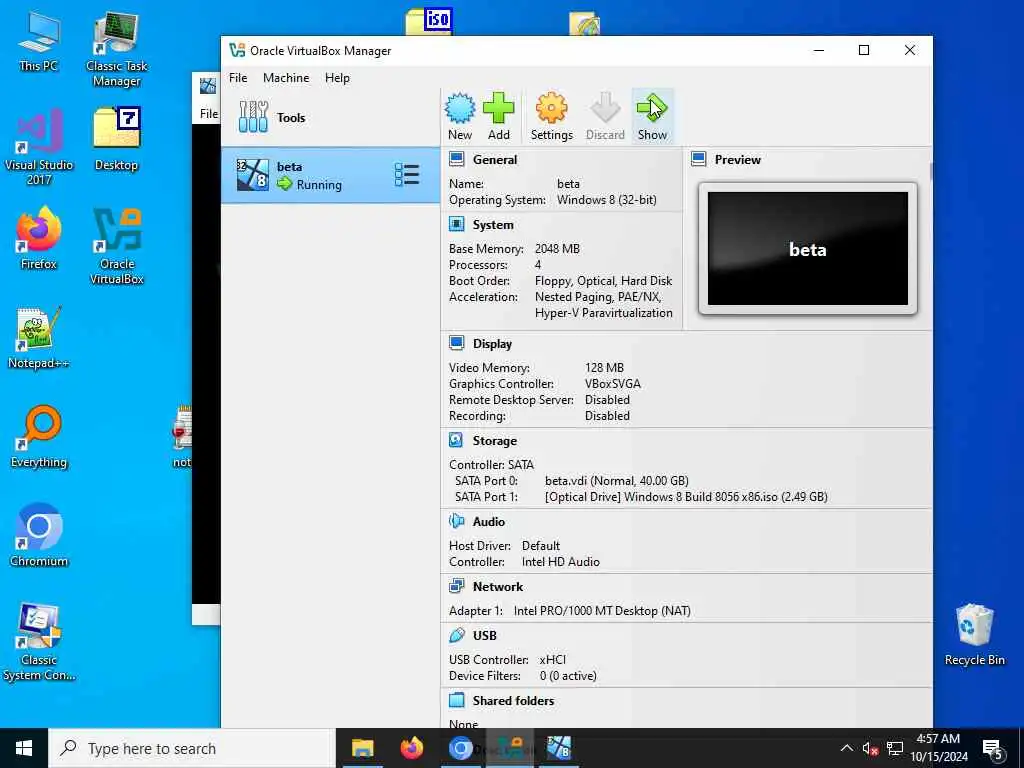Click the Windows 8 (32-bit) operating system value

click(607, 200)
